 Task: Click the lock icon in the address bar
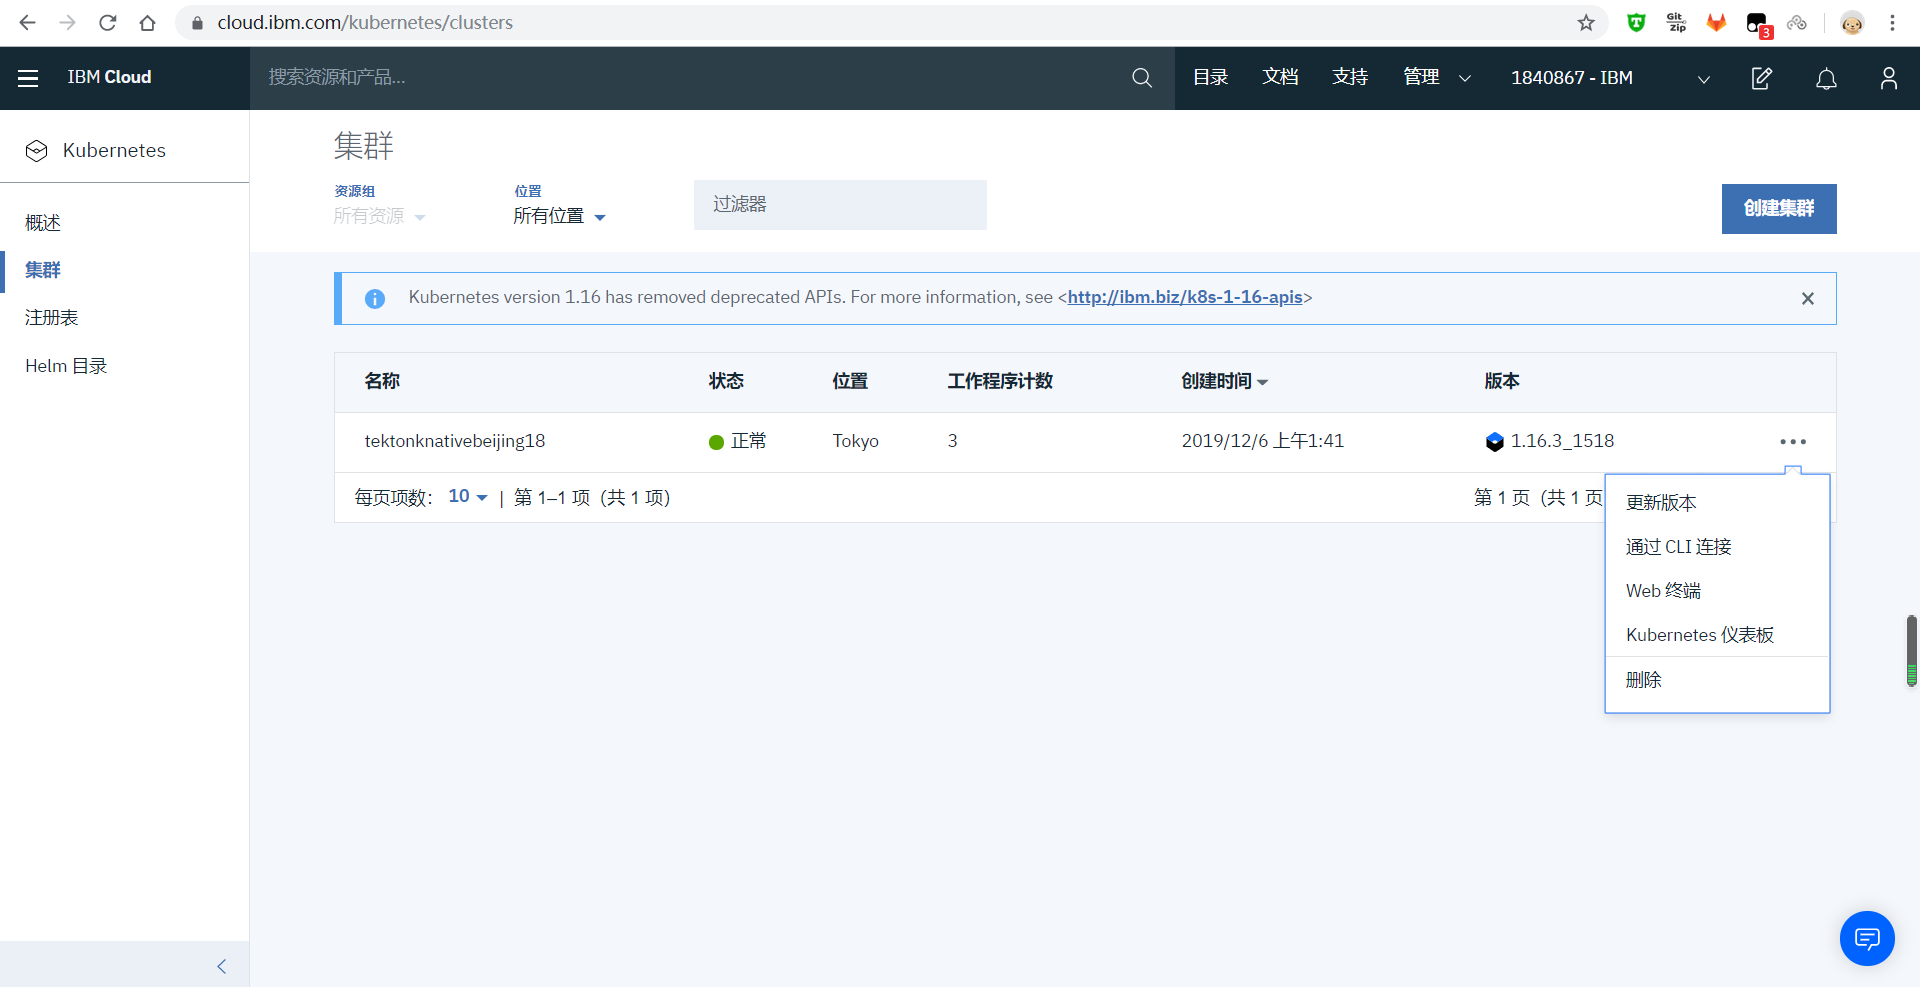(197, 22)
